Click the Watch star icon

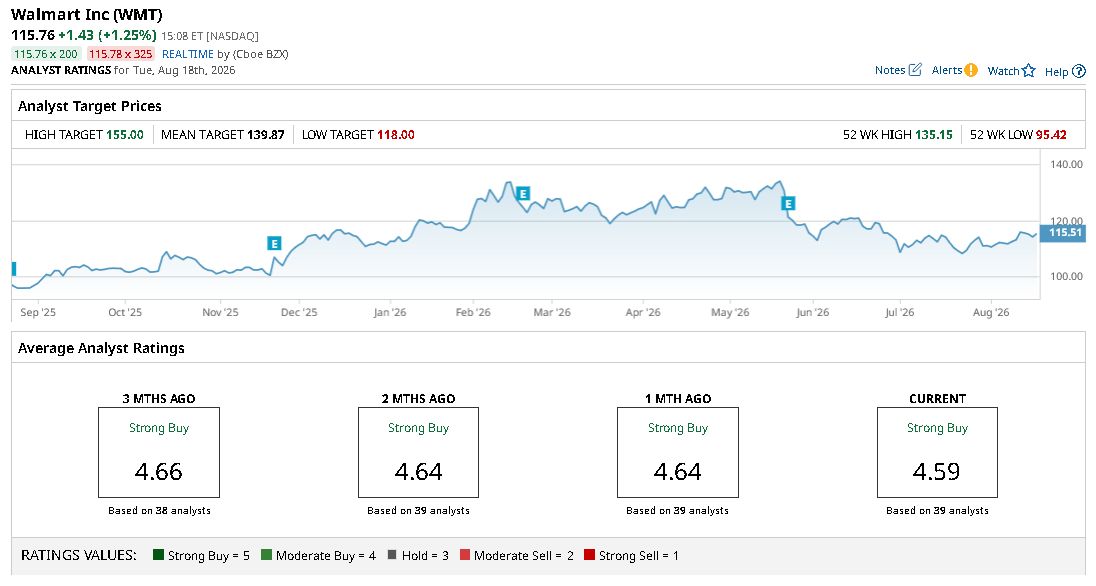click(x=1028, y=71)
